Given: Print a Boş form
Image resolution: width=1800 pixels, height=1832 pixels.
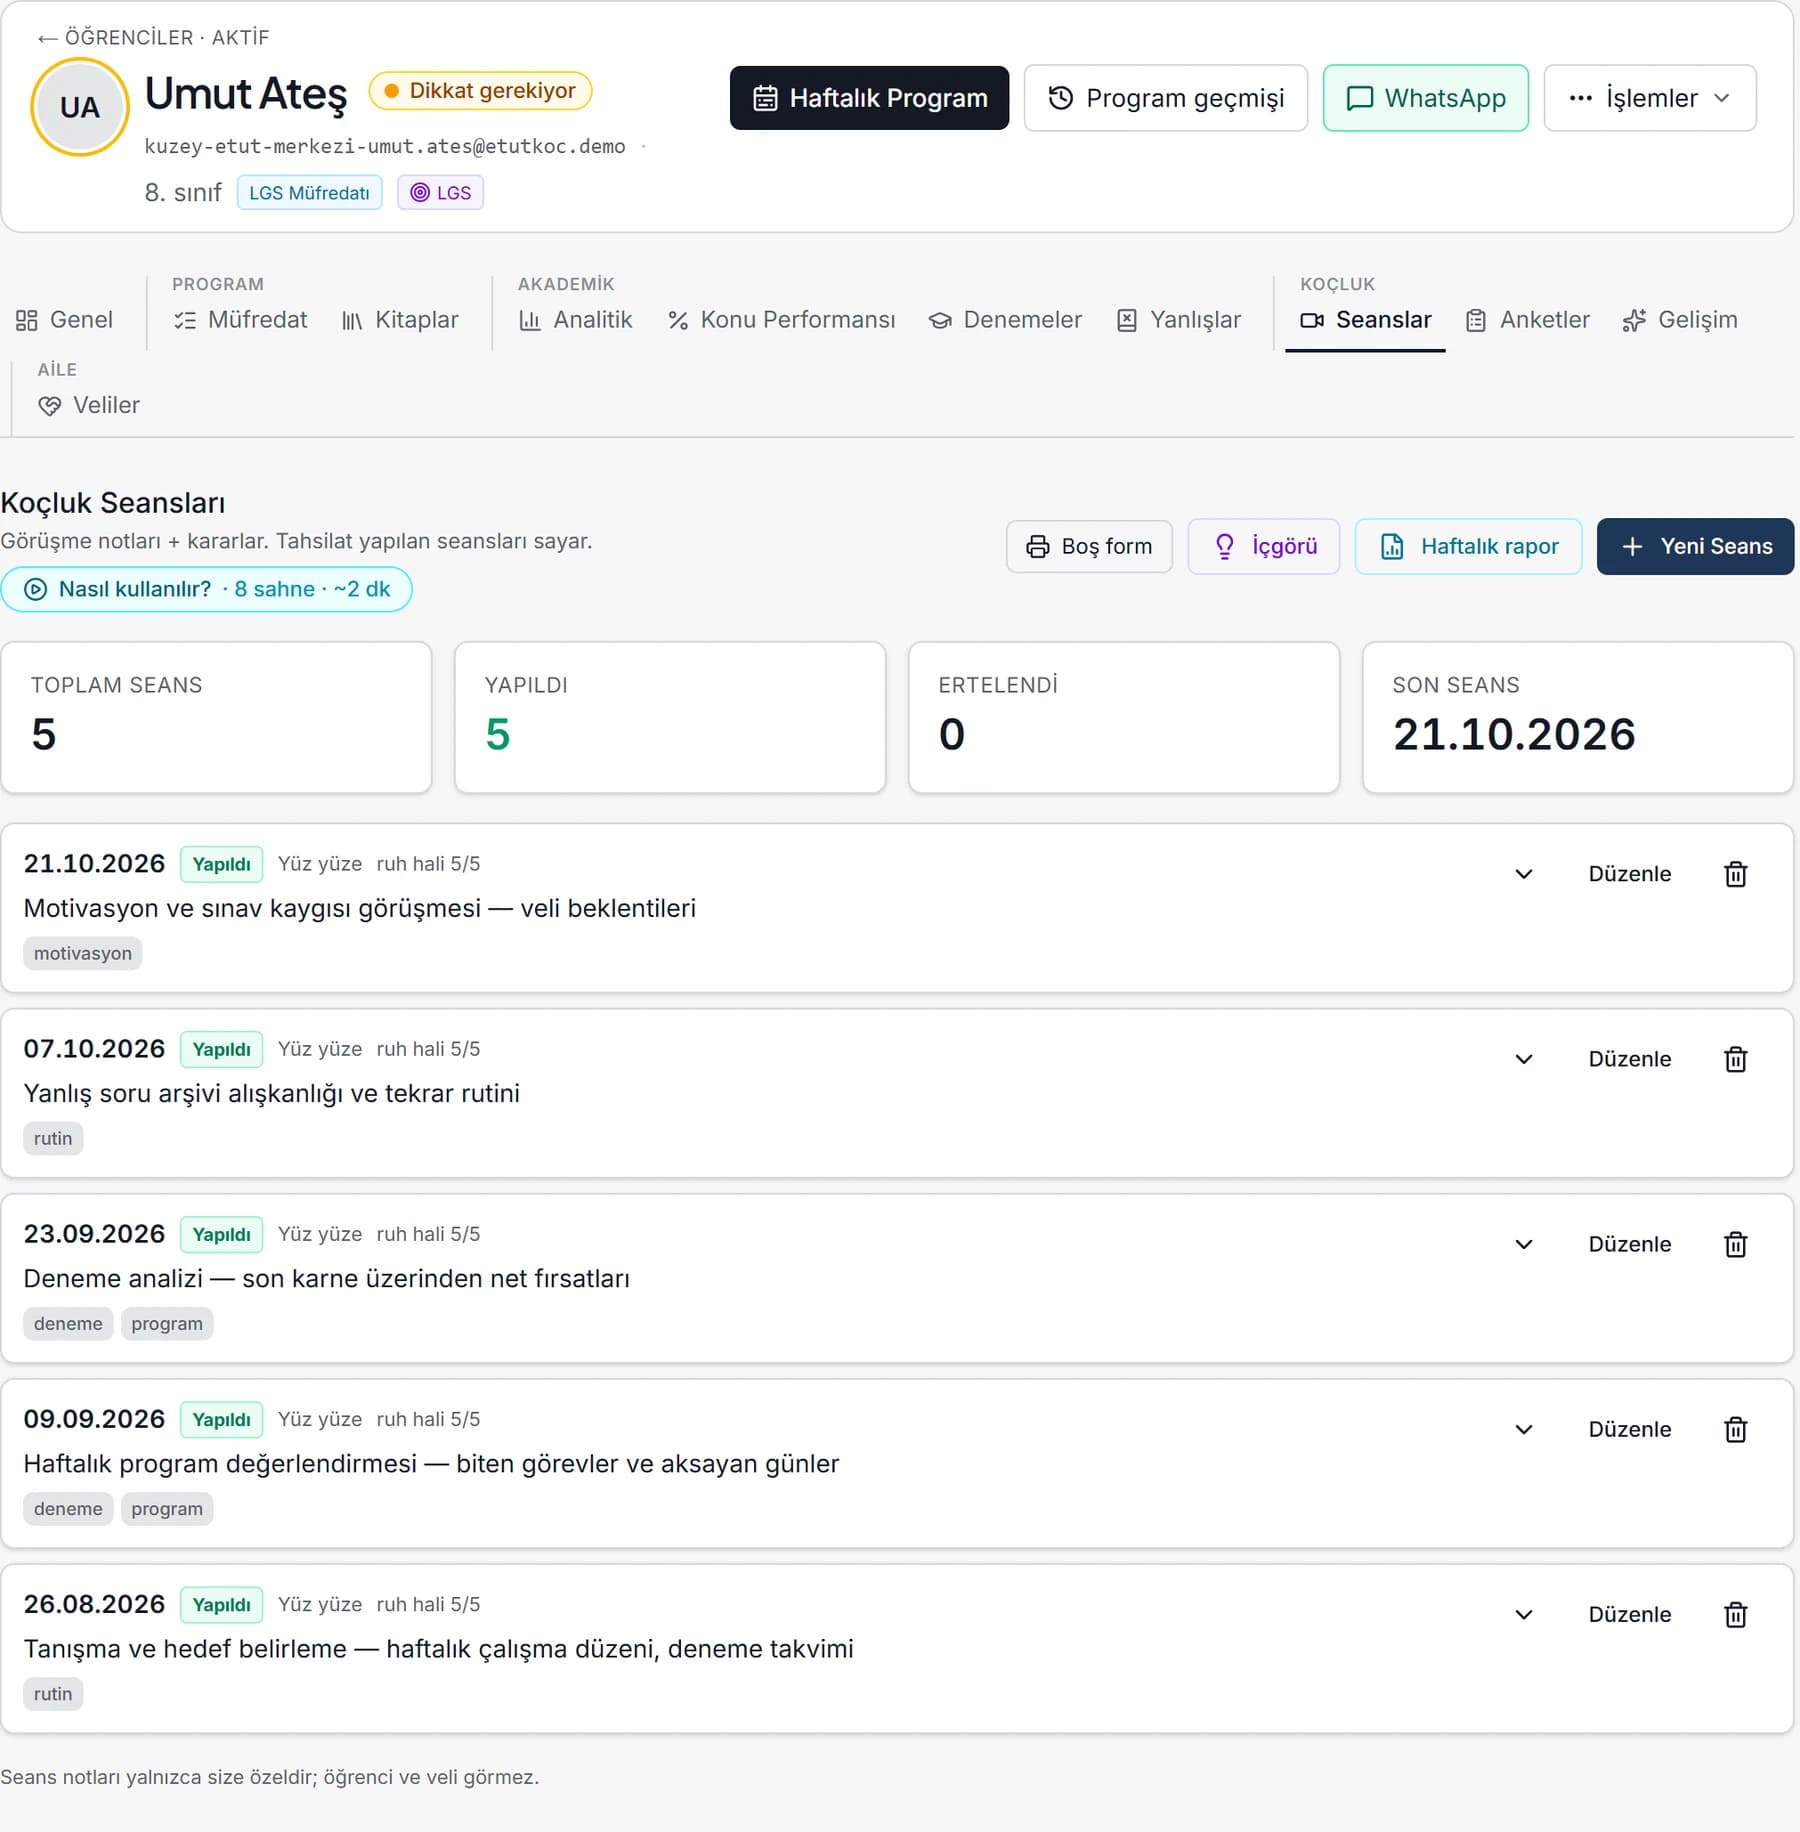Looking at the screenshot, I should pyautogui.click(x=1089, y=546).
